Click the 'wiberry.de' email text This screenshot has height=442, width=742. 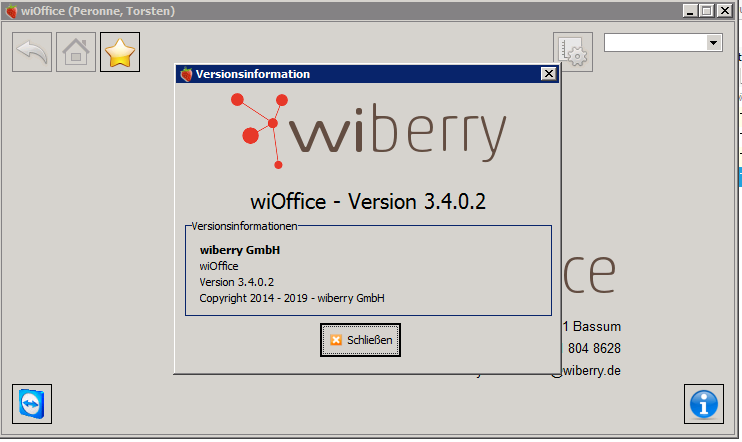(592, 371)
